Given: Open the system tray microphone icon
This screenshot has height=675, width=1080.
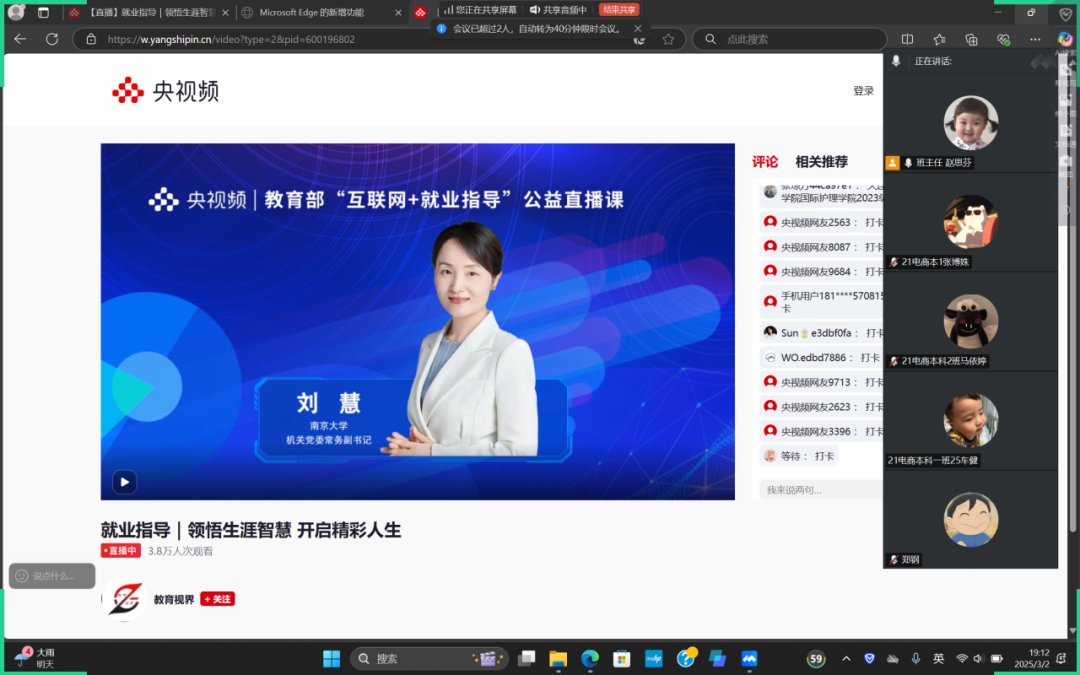Looking at the screenshot, I should tap(915, 658).
